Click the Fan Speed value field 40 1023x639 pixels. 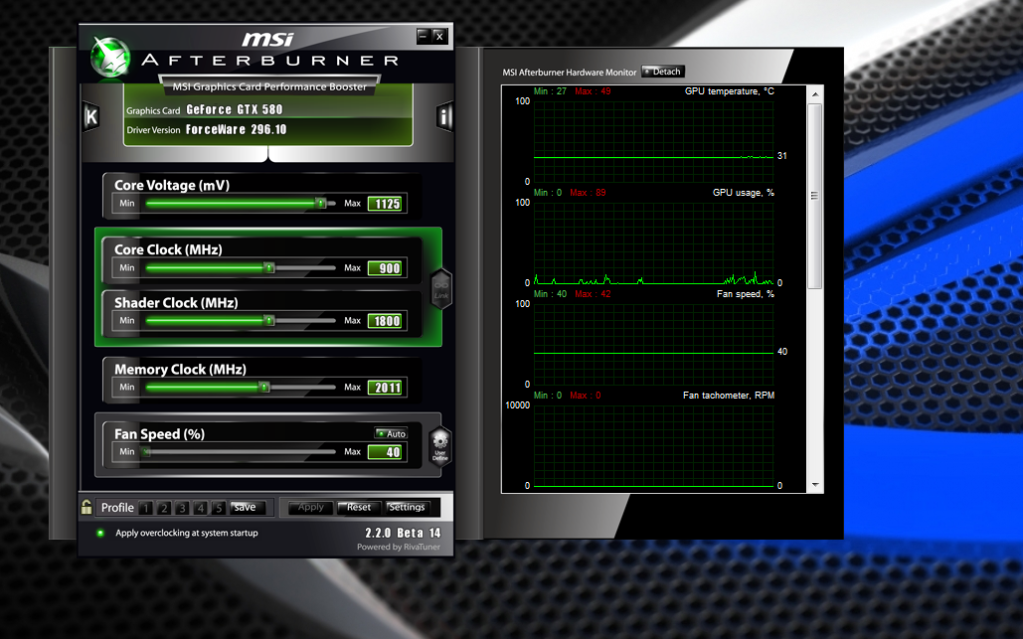tap(387, 452)
